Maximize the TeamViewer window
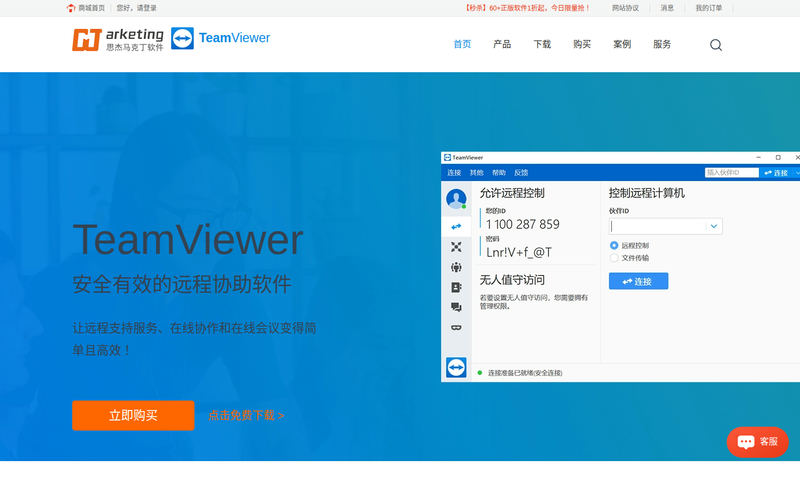800x500 pixels. point(778,158)
